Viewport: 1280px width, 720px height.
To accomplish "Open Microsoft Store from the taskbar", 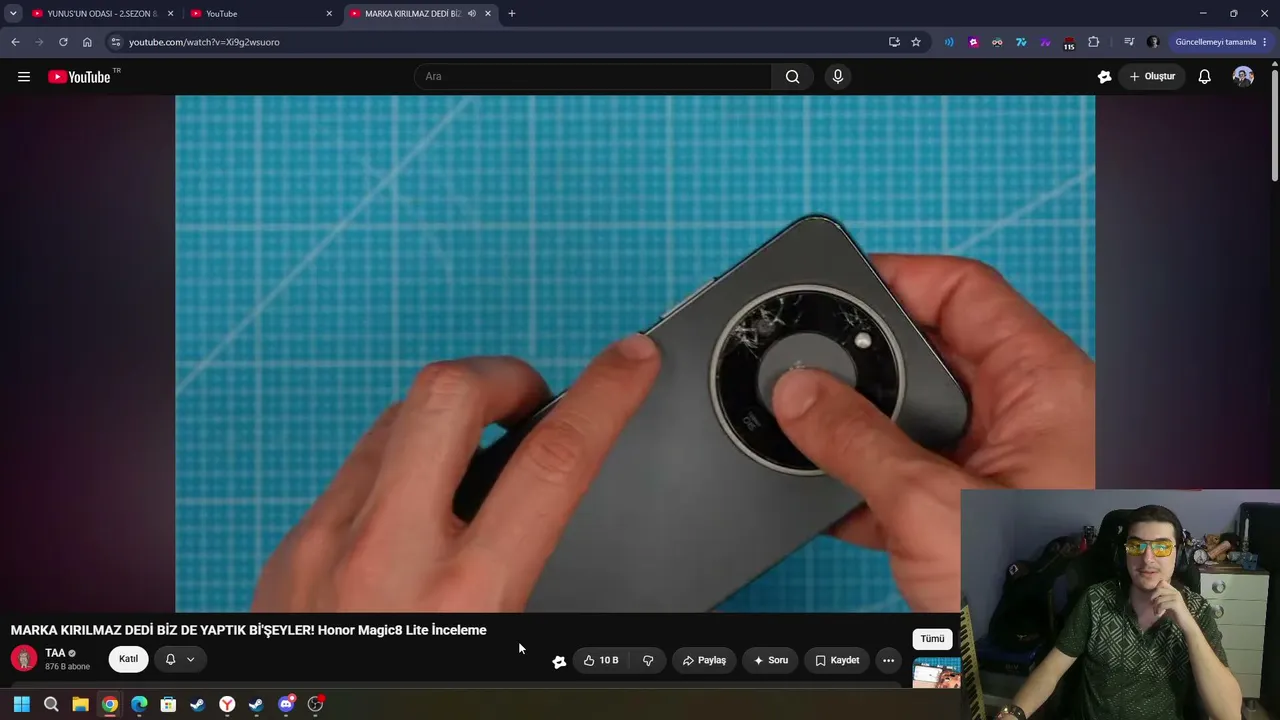I will (168, 704).
